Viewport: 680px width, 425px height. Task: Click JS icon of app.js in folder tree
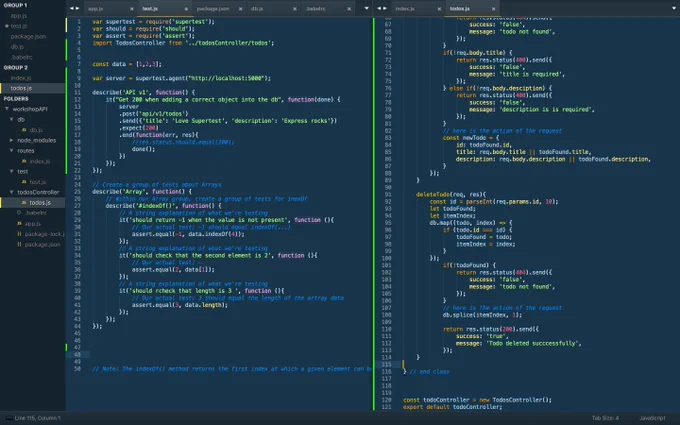click(x=19, y=223)
